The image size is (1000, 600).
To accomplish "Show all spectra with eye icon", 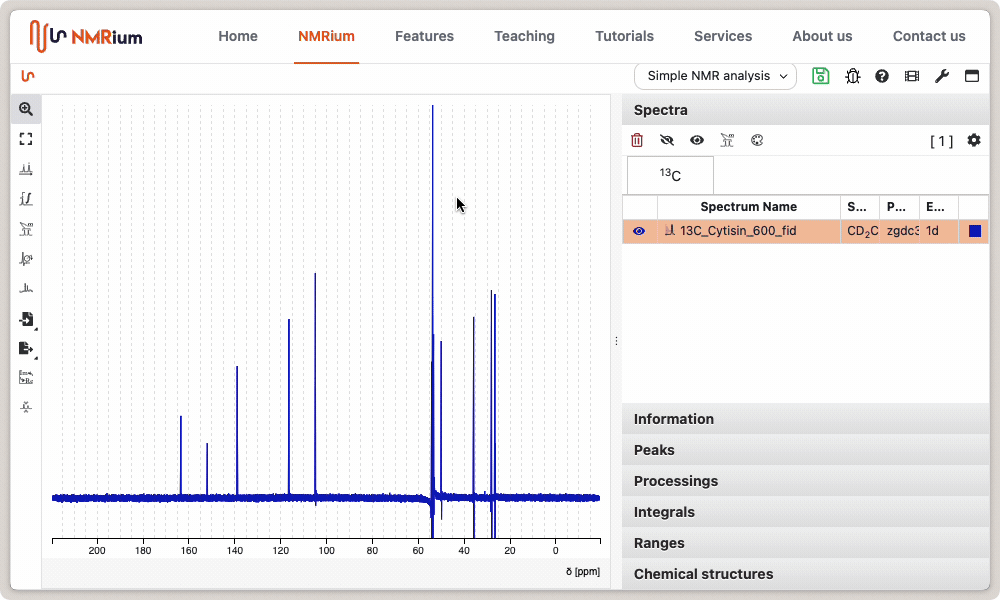I will coord(697,141).
